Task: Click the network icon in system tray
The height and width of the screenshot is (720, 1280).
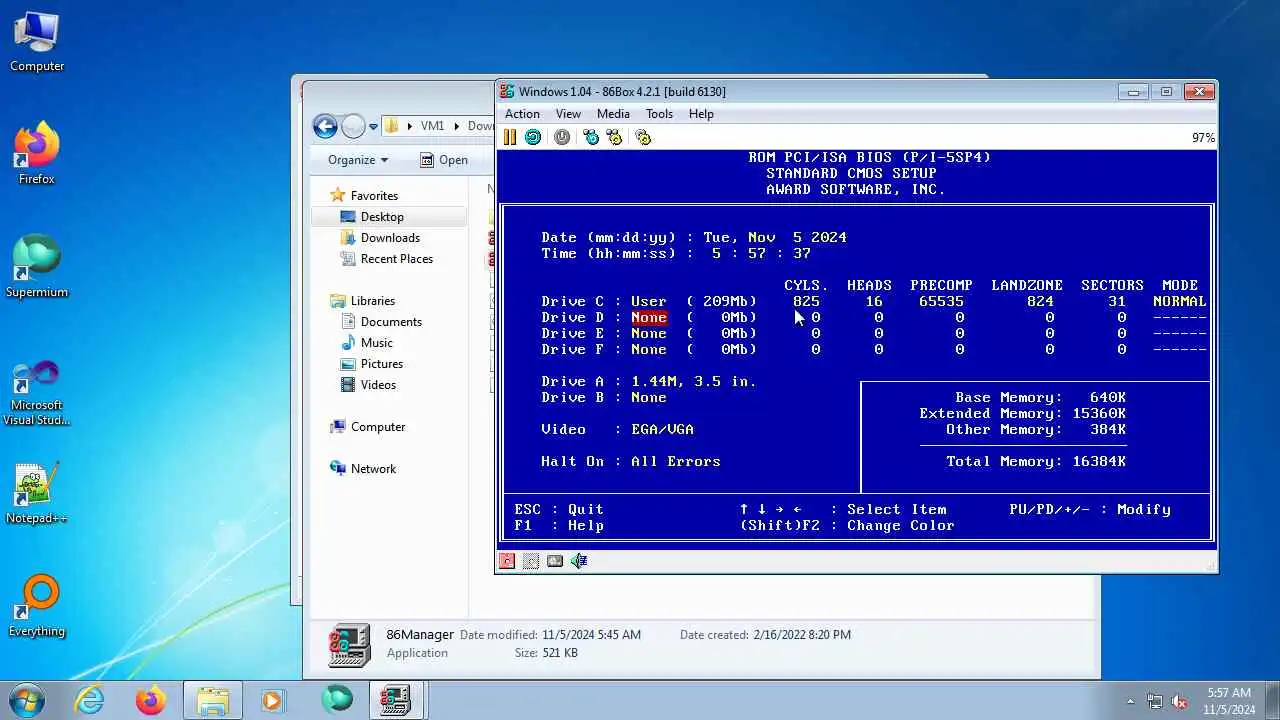Action: (x=1155, y=702)
